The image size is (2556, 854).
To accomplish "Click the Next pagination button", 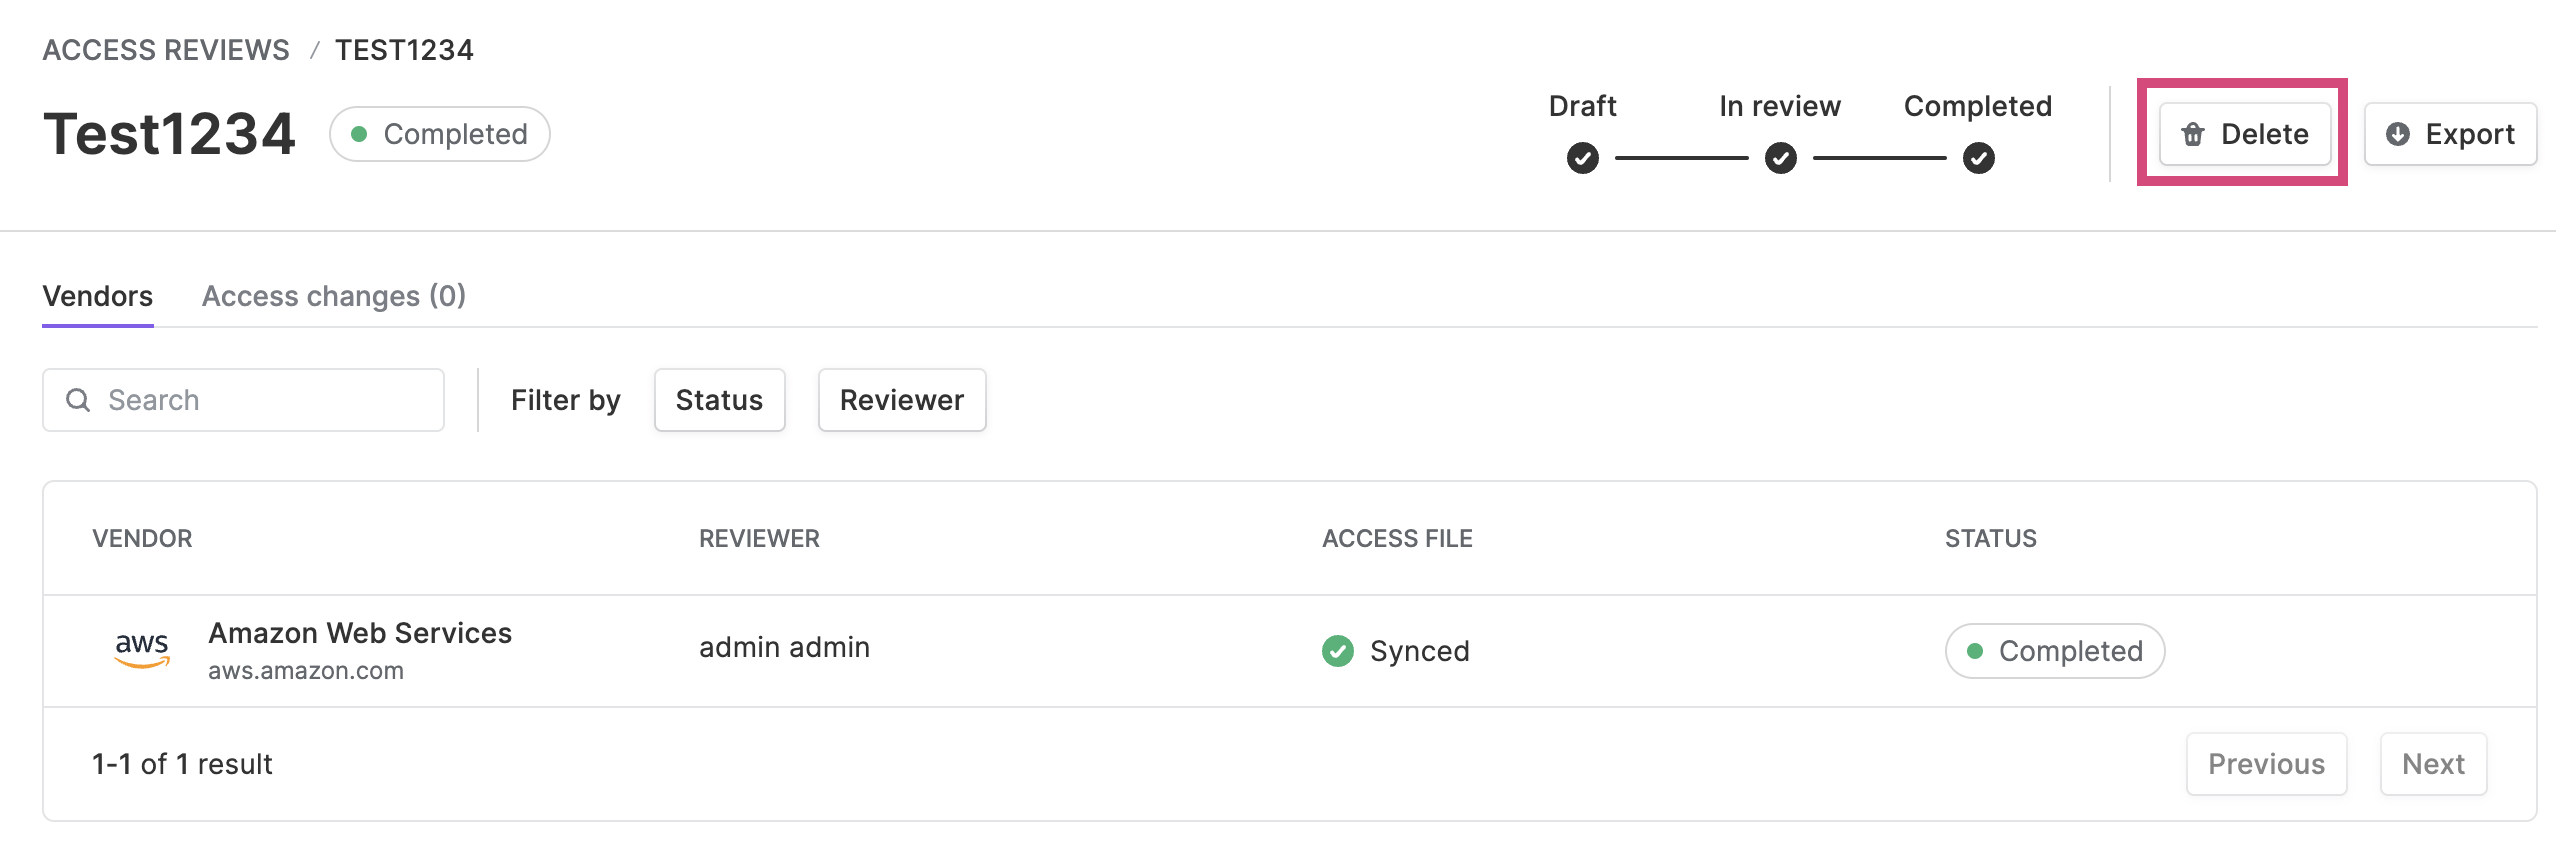I will (2434, 764).
